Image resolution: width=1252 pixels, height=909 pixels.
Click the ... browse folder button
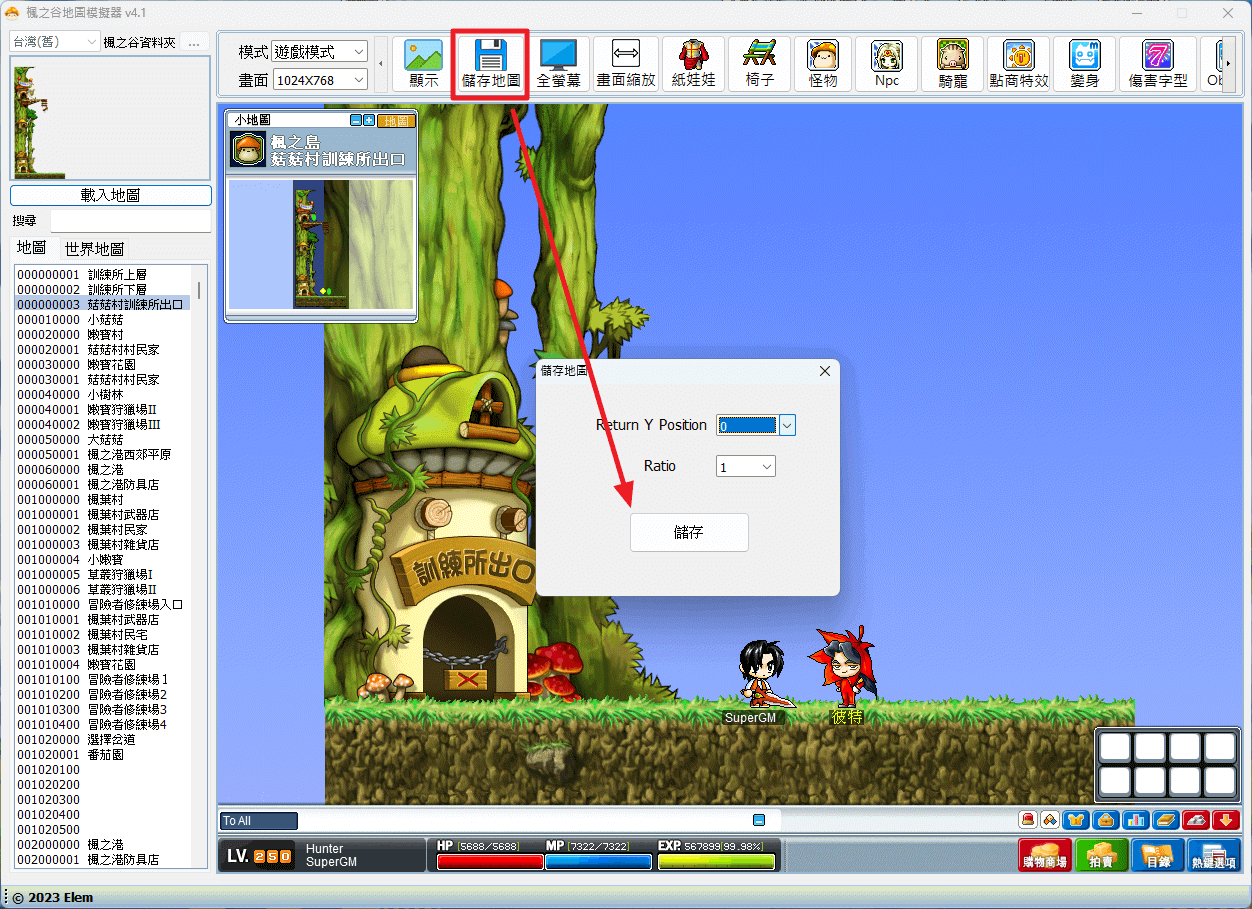click(x=195, y=42)
